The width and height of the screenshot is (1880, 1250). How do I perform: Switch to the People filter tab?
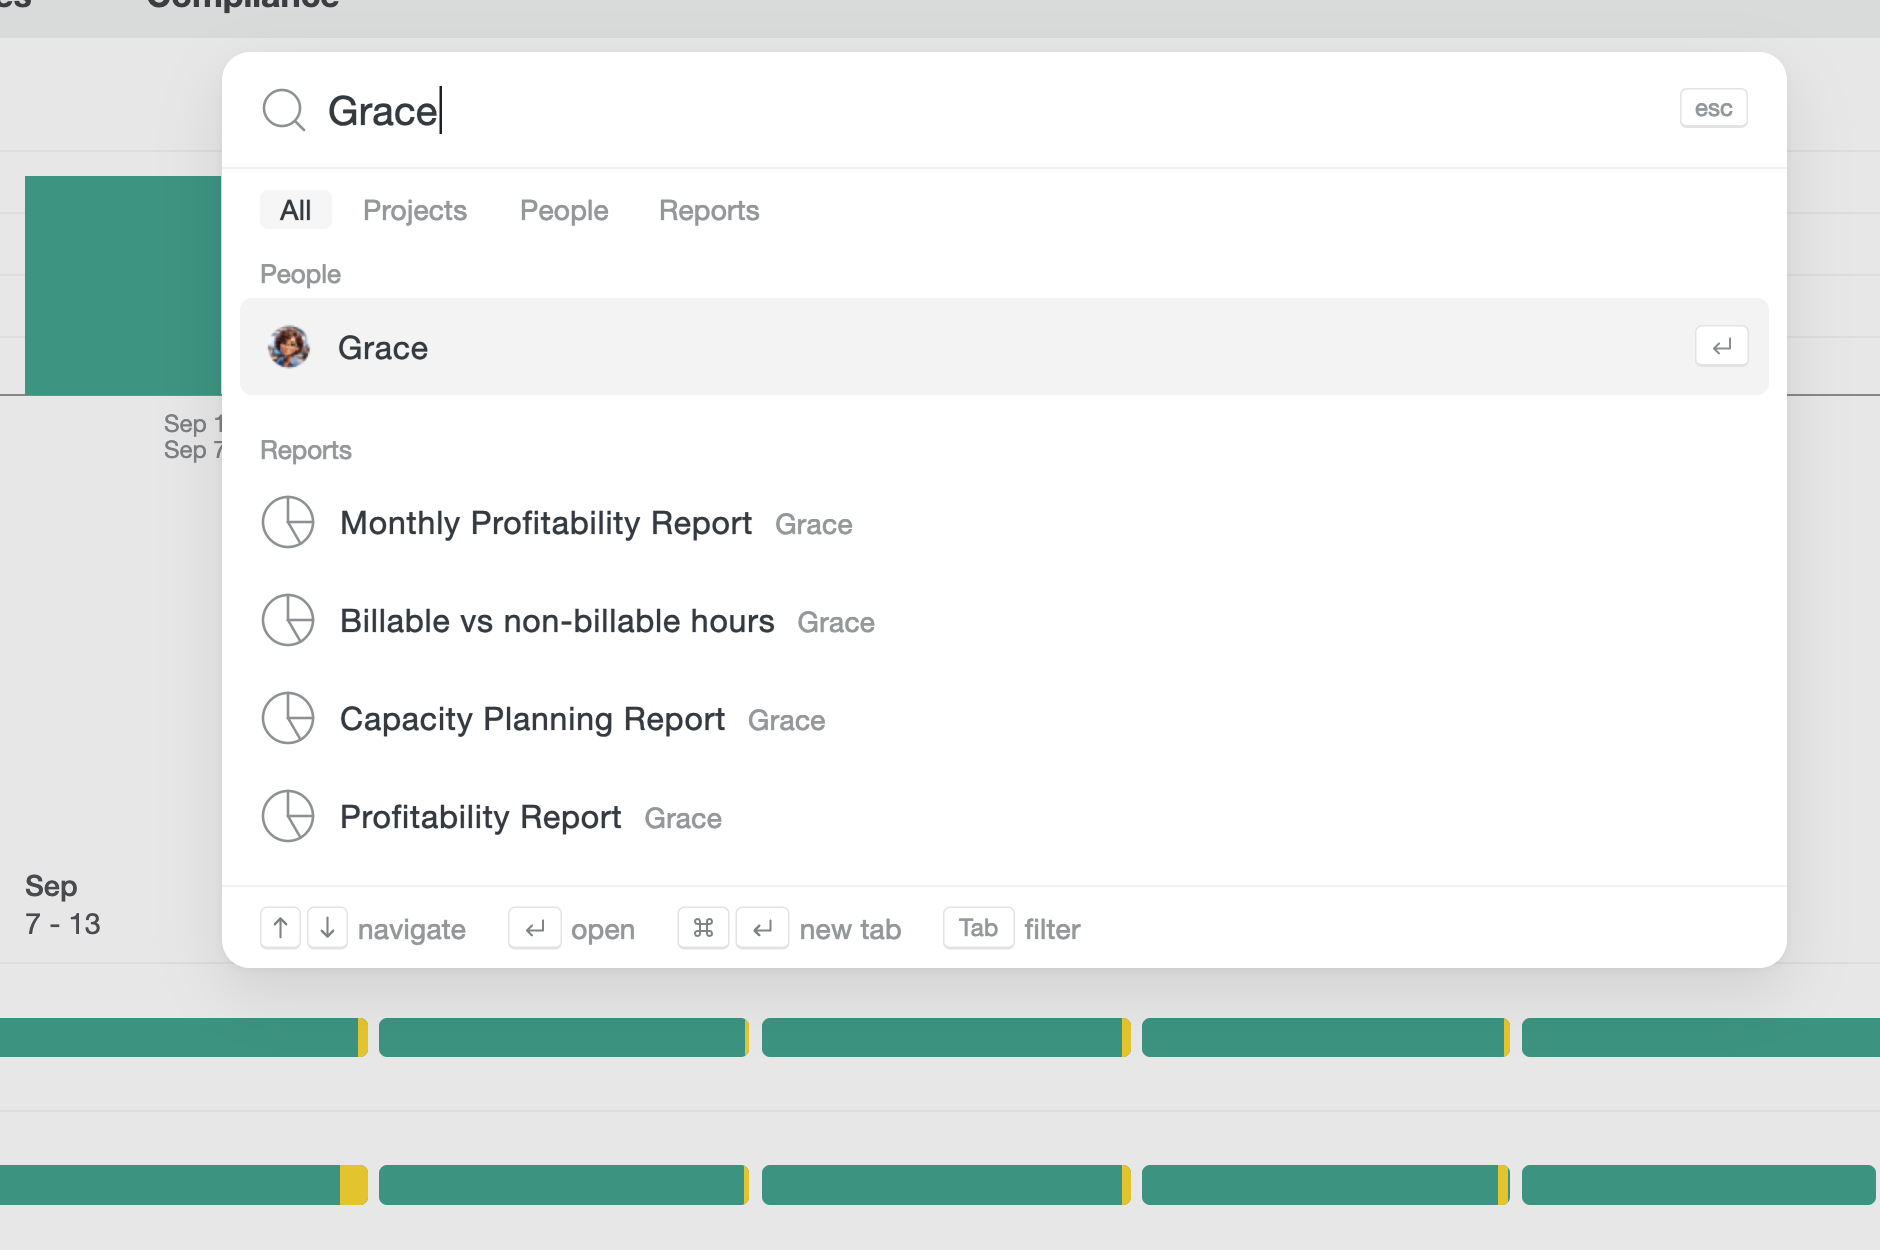(564, 210)
